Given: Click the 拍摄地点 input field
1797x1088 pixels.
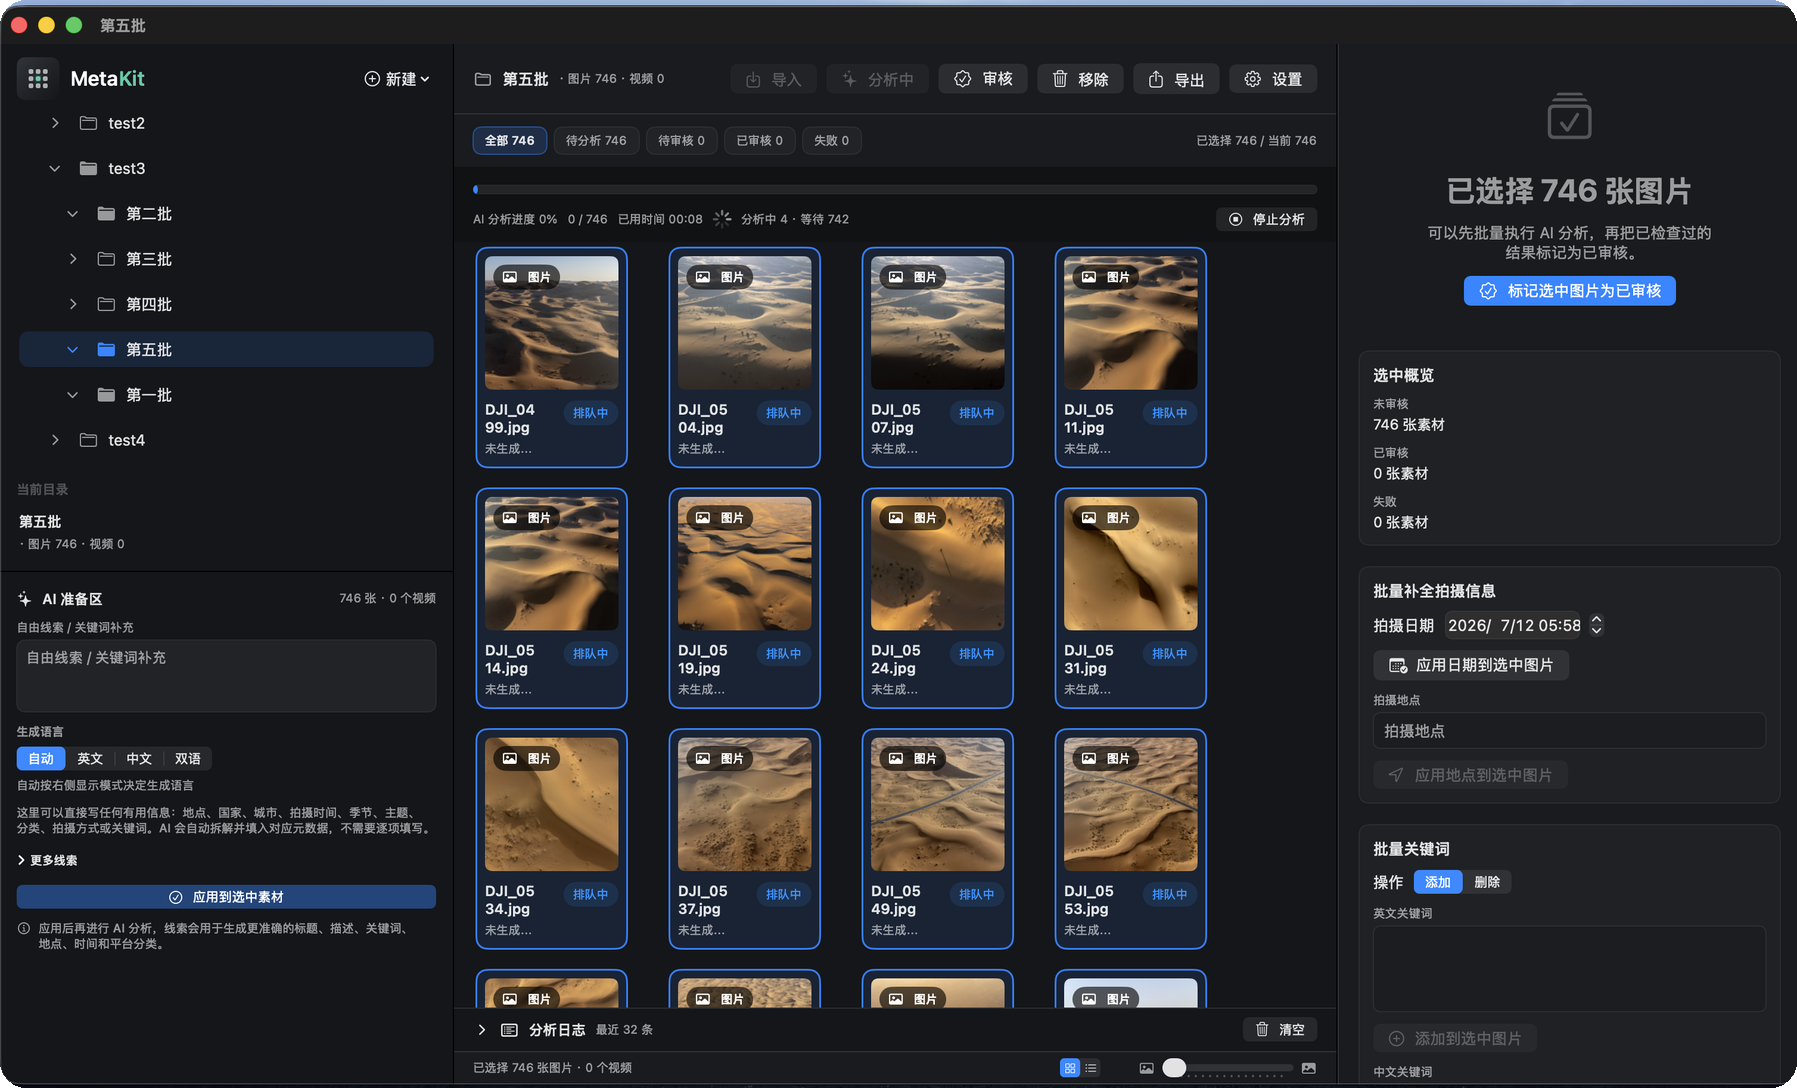Looking at the screenshot, I should point(1570,731).
